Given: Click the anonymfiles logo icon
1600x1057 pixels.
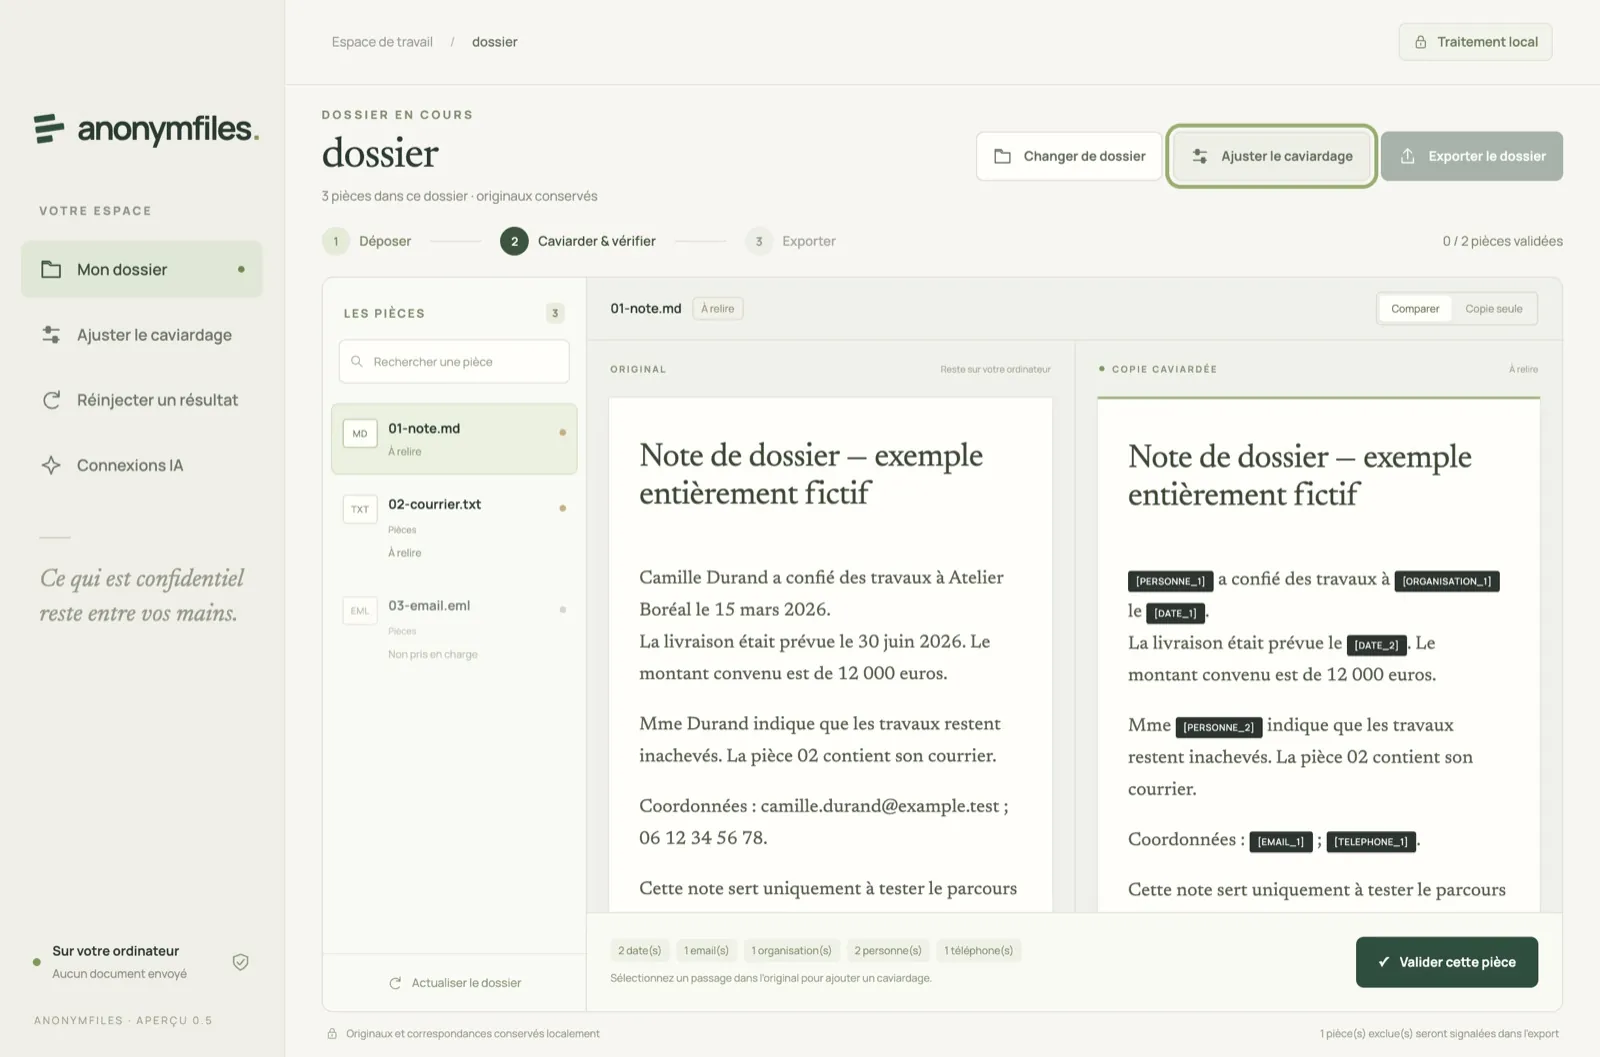Looking at the screenshot, I should [x=49, y=129].
